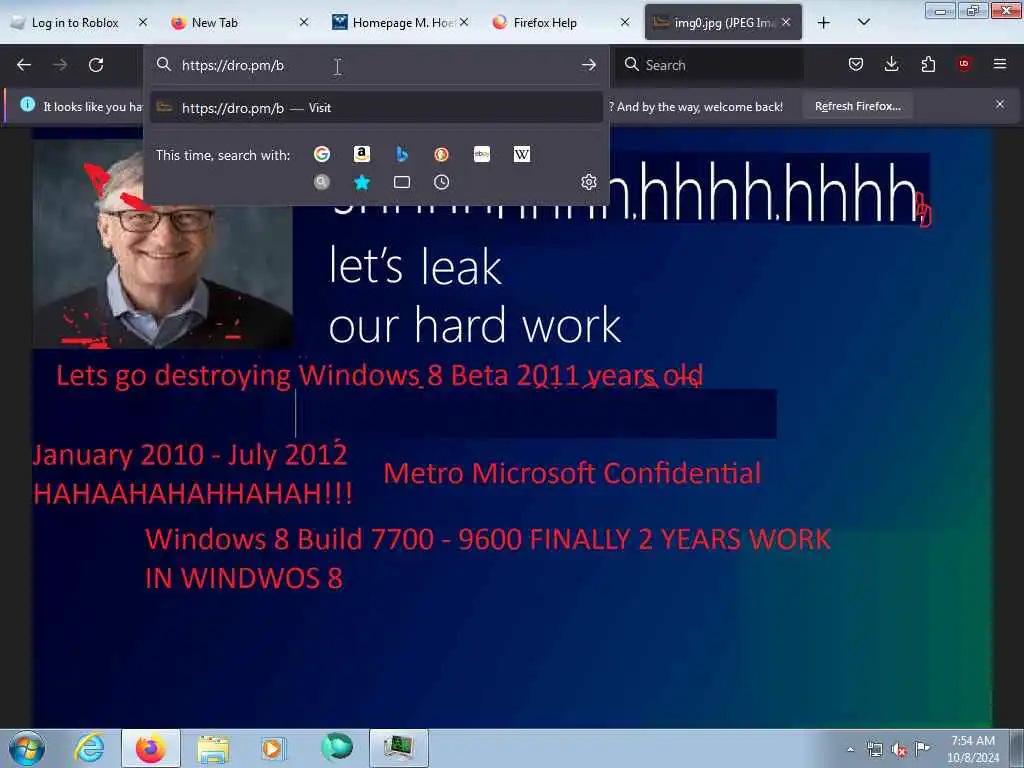
Task: Click the uBlock Origin extension icon
Action: click(964, 64)
